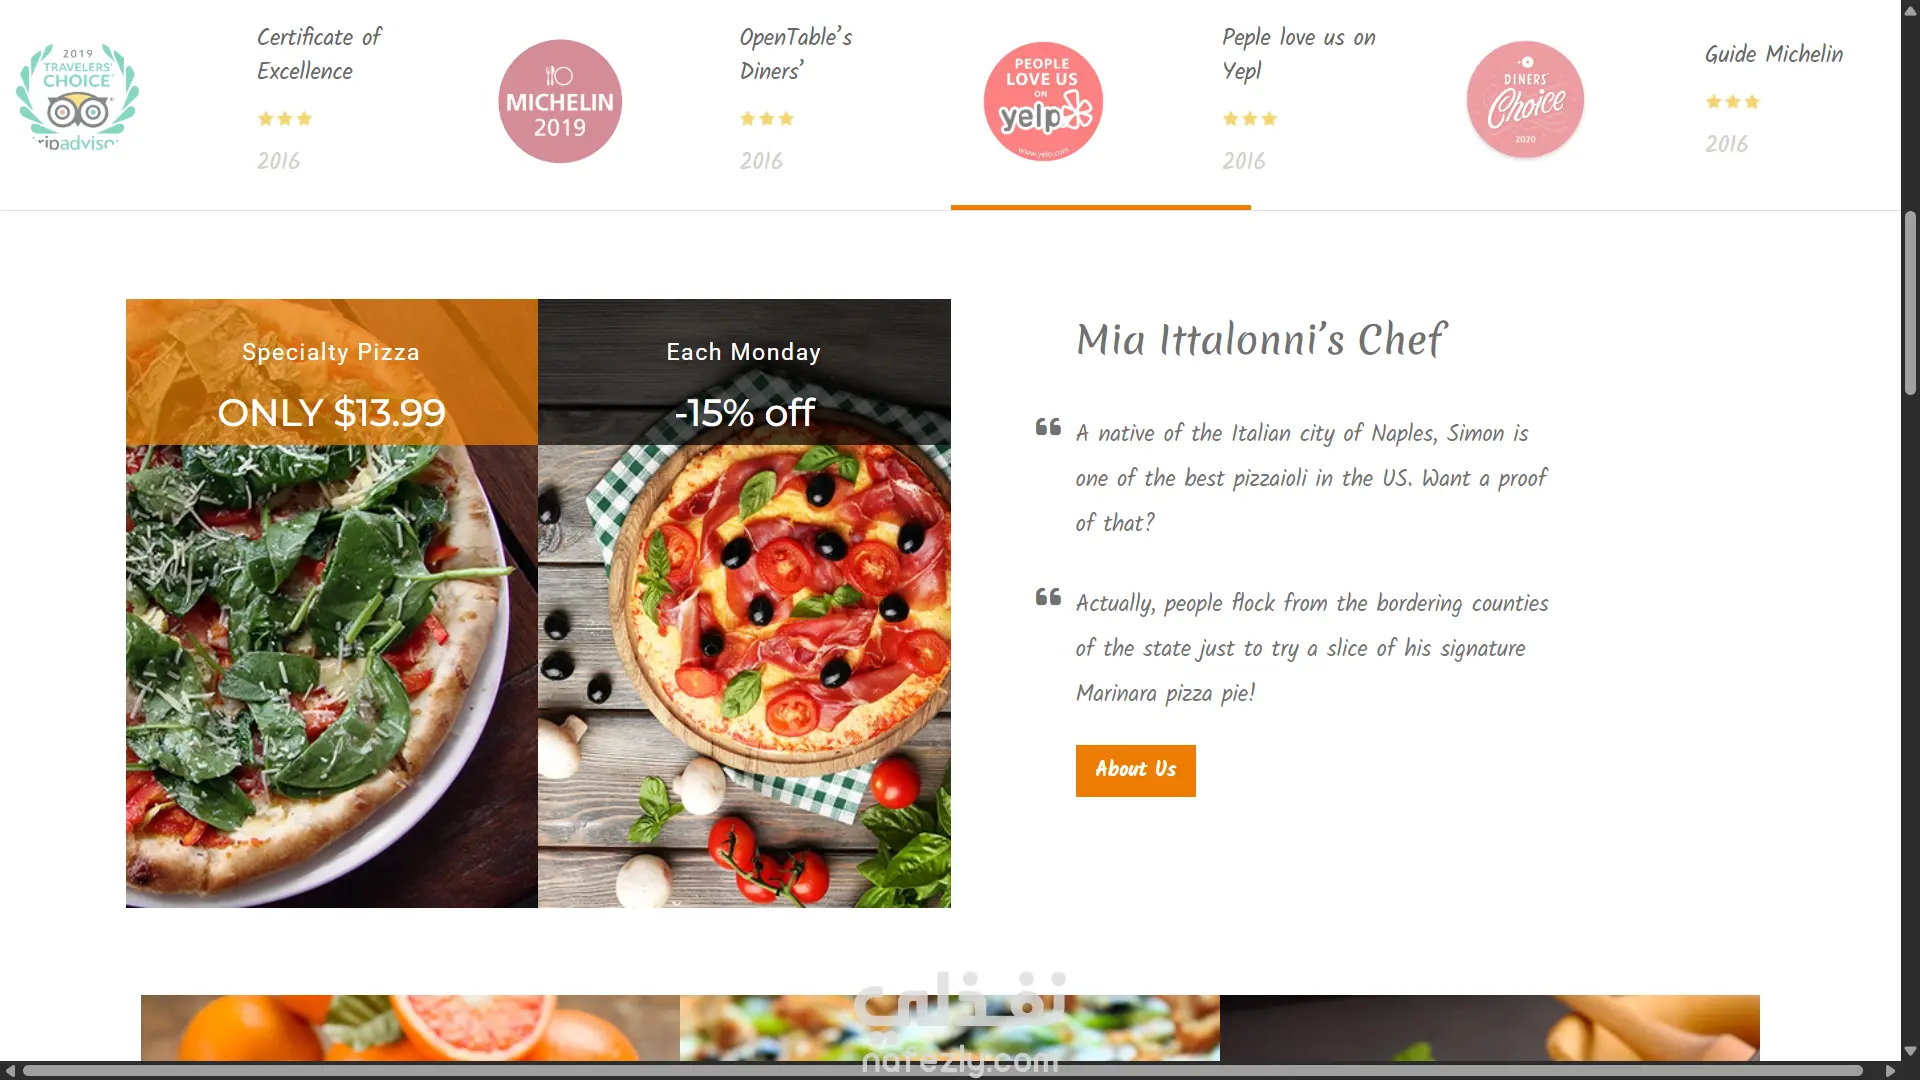Click the Michelin 2019 badge
This screenshot has height=1080, width=1920.
pyautogui.click(x=560, y=101)
